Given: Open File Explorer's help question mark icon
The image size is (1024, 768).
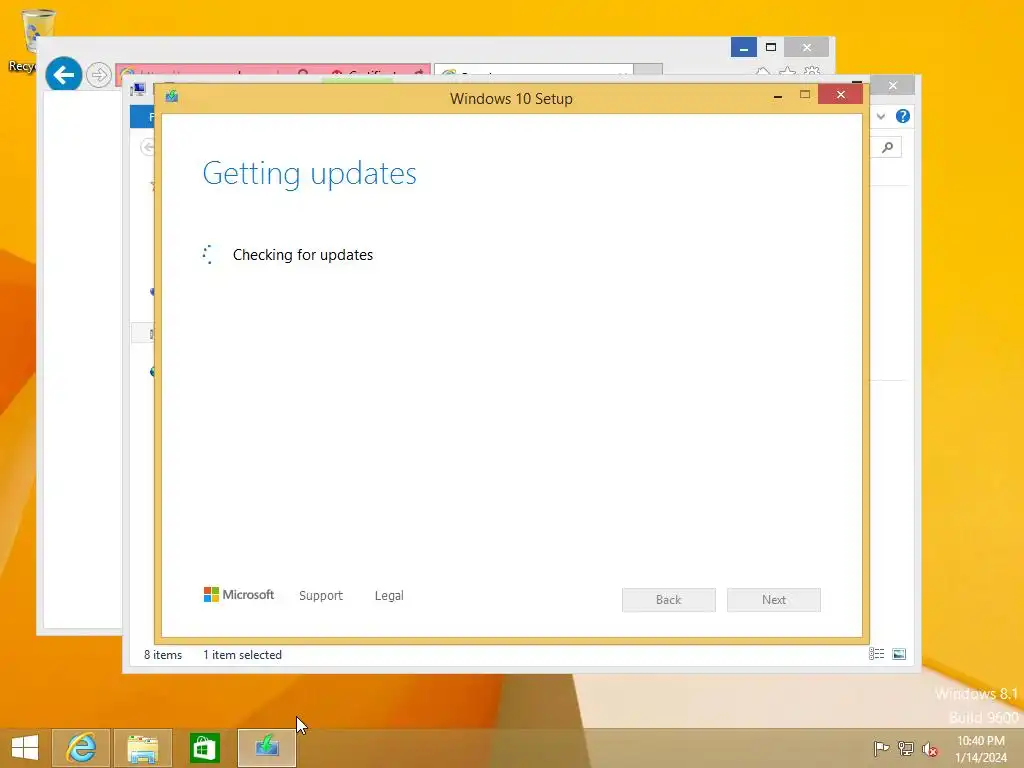Looking at the screenshot, I should 903,116.
